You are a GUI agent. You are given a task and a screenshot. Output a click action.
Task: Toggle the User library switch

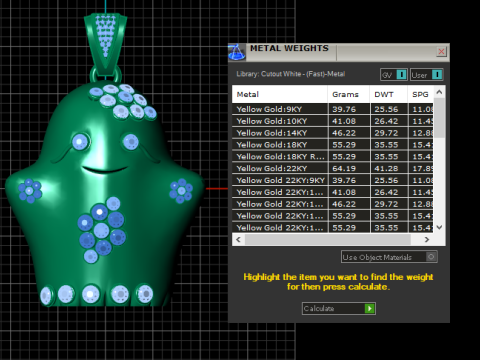tap(426, 75)
